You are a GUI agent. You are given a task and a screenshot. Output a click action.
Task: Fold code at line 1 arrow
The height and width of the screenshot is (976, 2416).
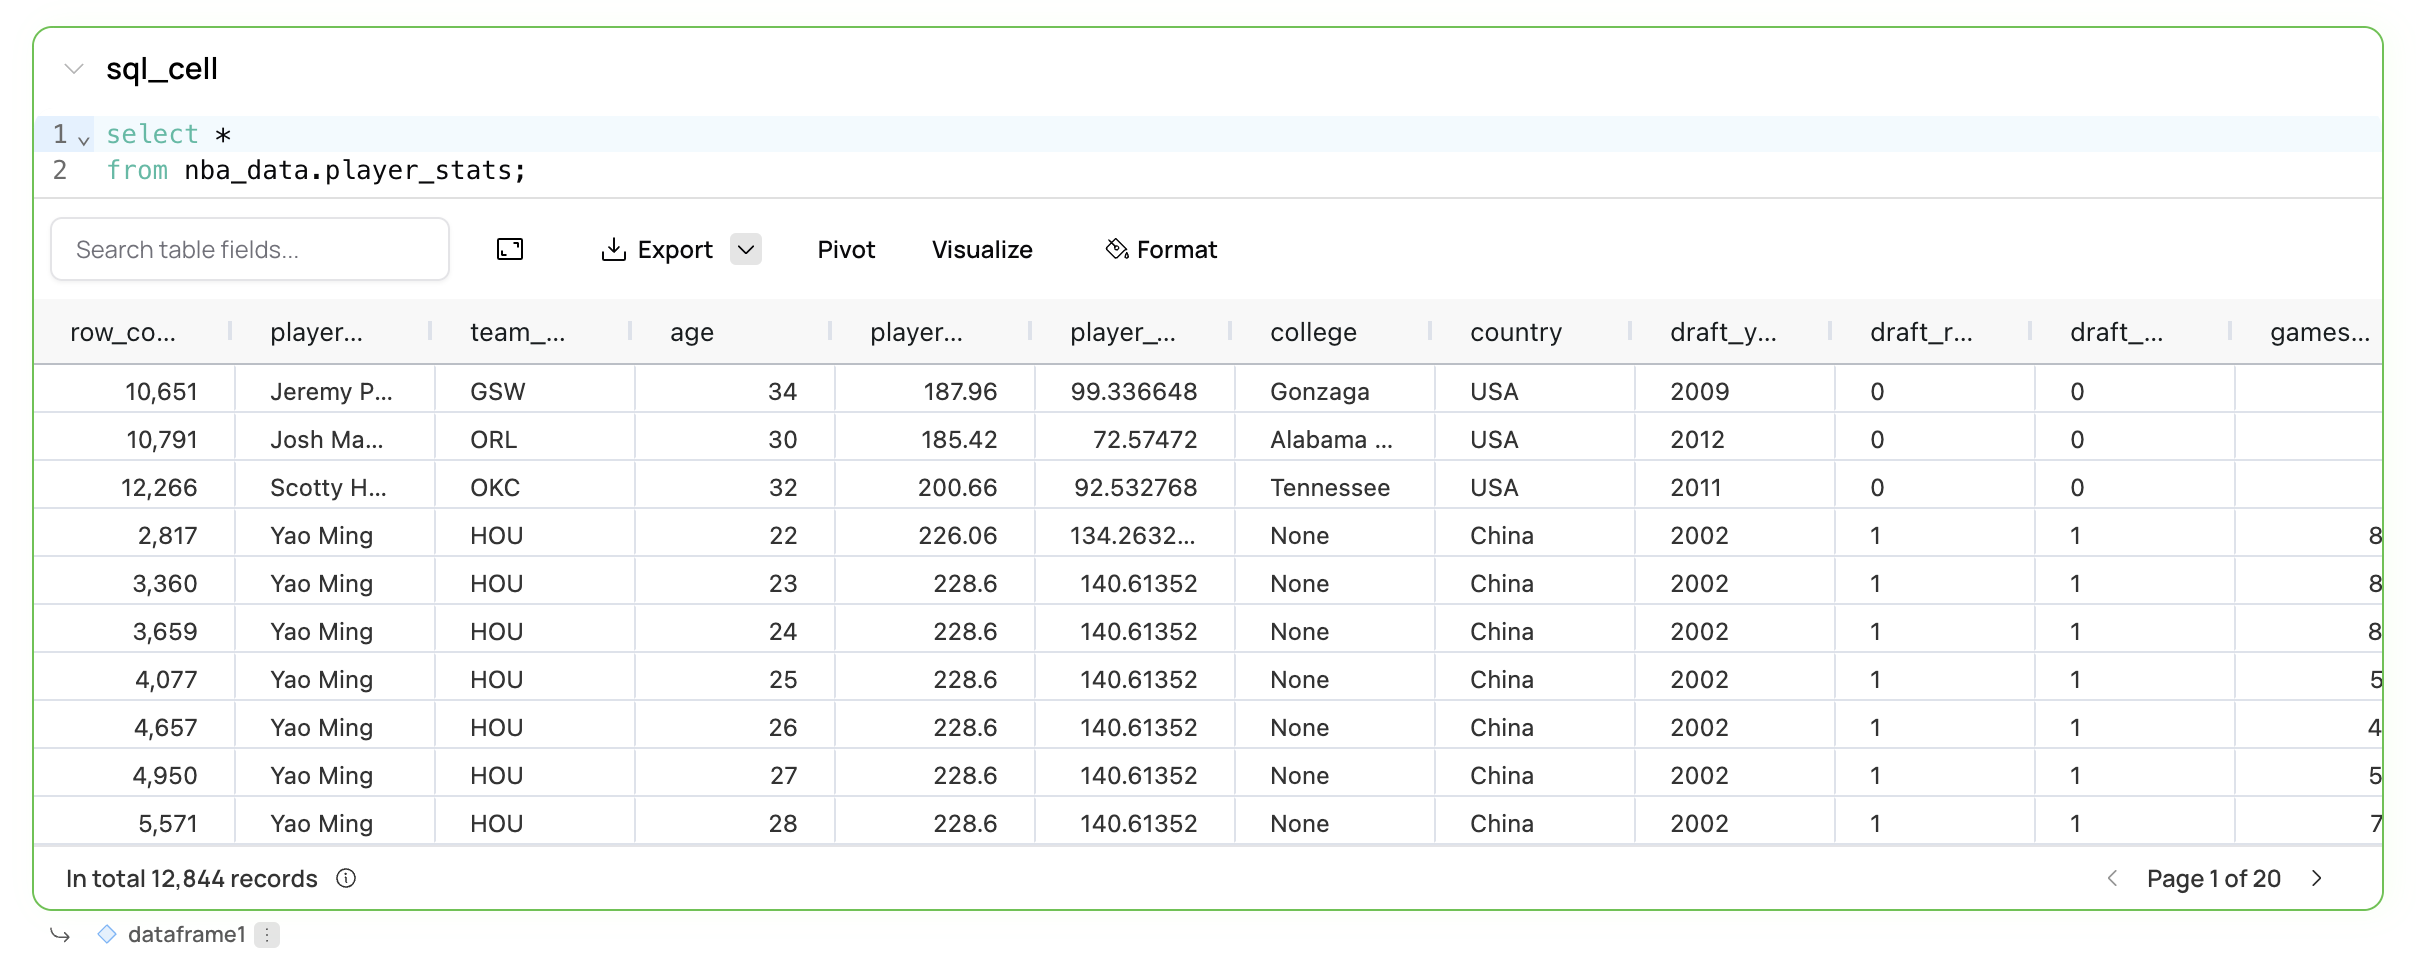point(84,139)
